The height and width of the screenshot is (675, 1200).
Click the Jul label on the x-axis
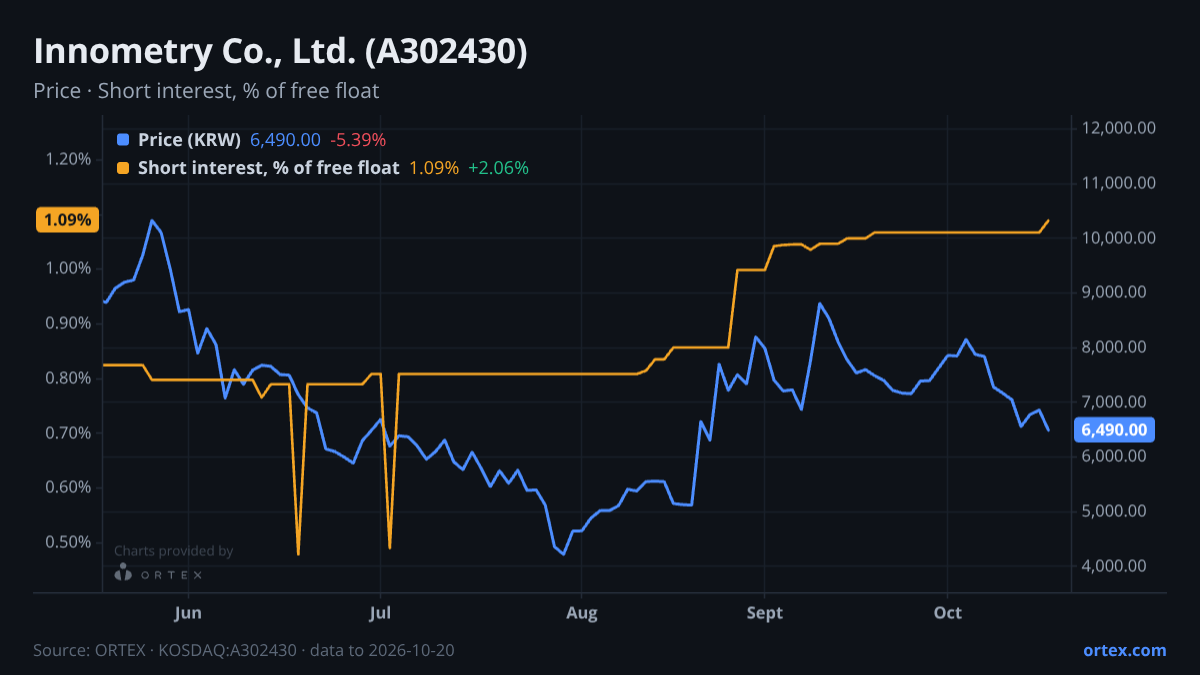tap(380, 612)
